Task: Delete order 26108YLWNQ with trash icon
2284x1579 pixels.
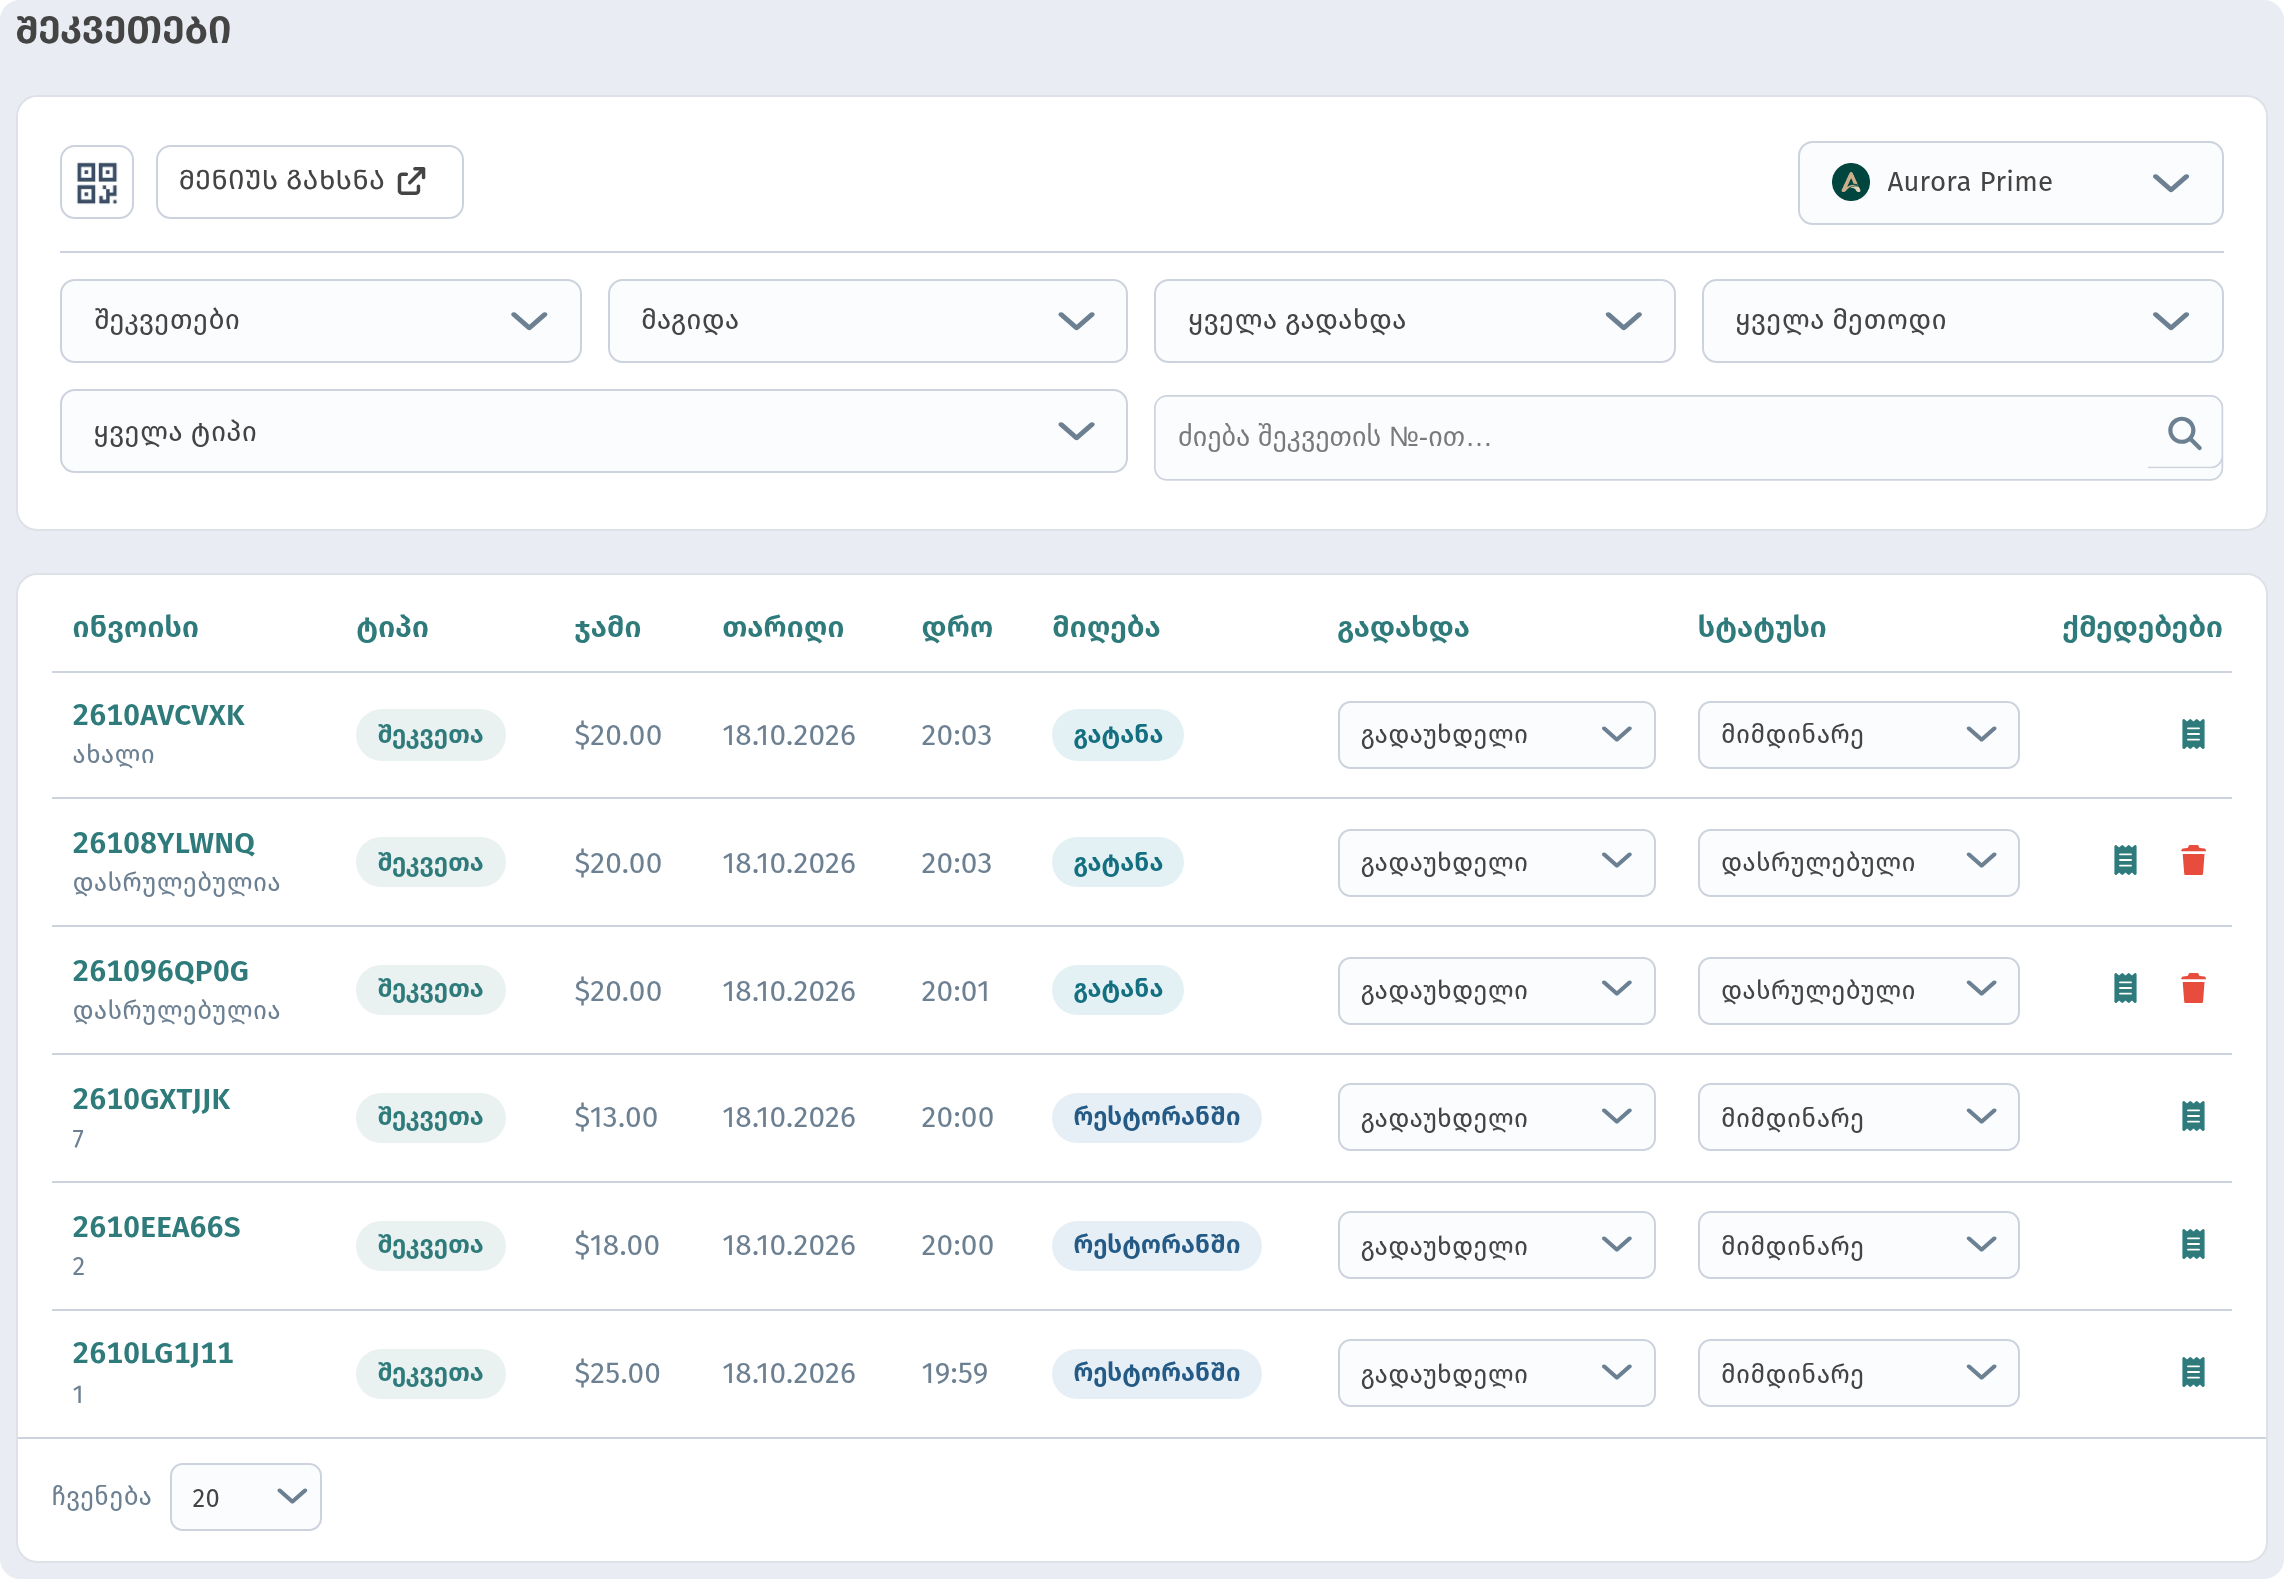Action: pyautogui.click(x=2193, y=861)
